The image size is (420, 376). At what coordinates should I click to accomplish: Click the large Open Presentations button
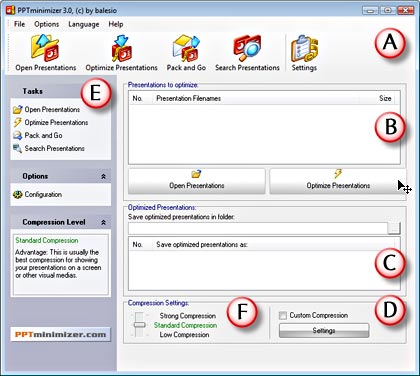(x=197, y=181)
